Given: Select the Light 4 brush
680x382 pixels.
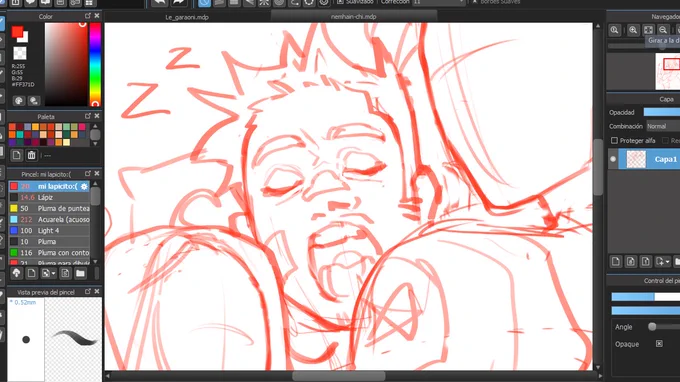Looking at the screenshot, I should [49, 231].
